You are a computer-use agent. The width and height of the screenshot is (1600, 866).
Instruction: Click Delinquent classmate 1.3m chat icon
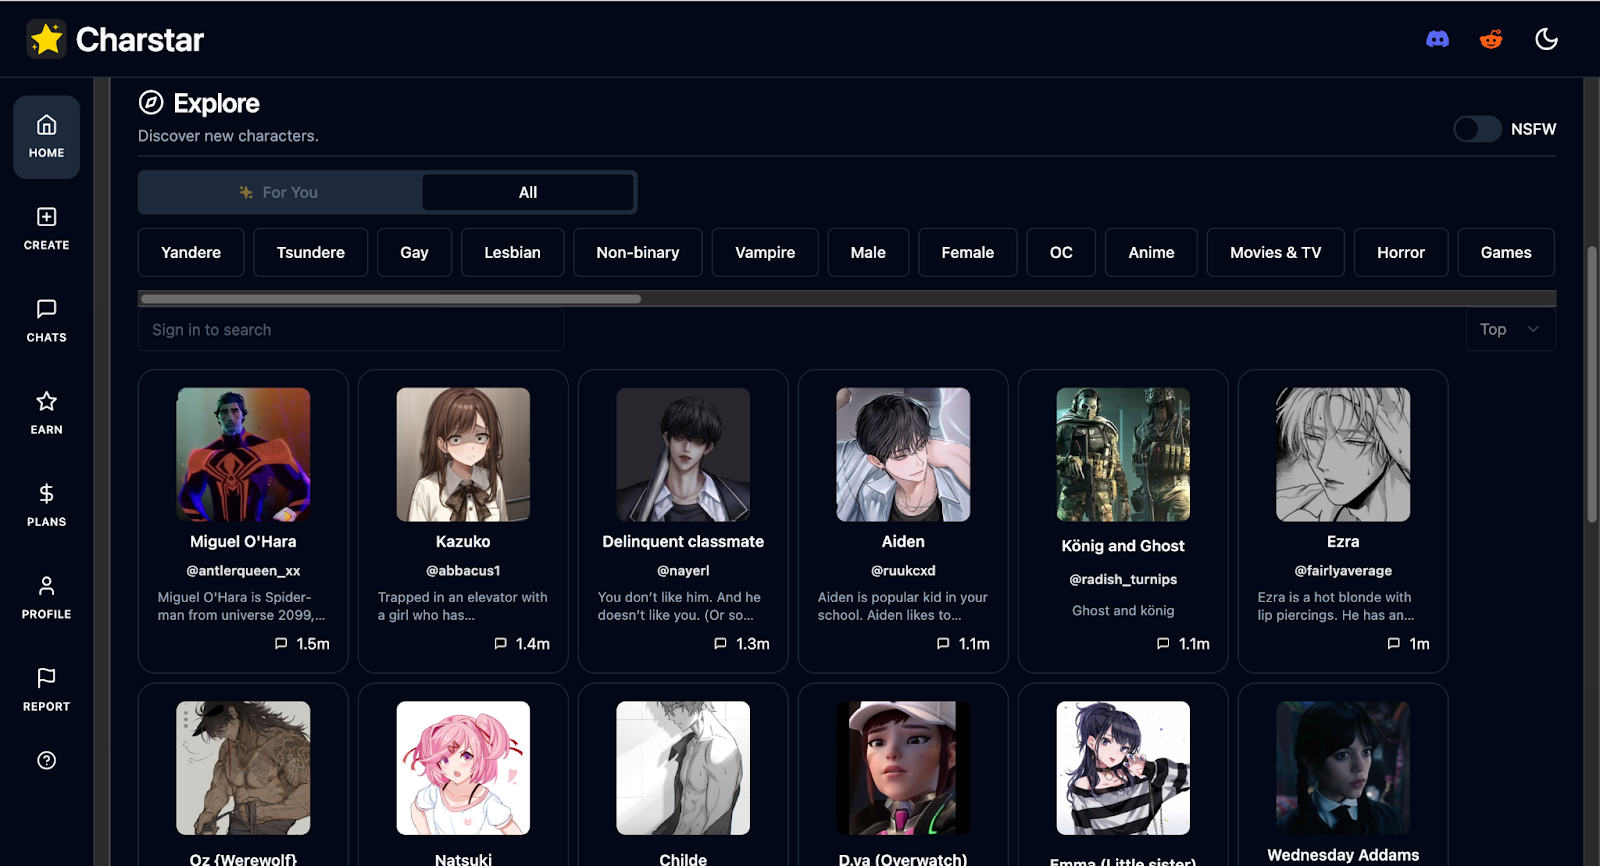pyautogui.click(x=720, y=644)
